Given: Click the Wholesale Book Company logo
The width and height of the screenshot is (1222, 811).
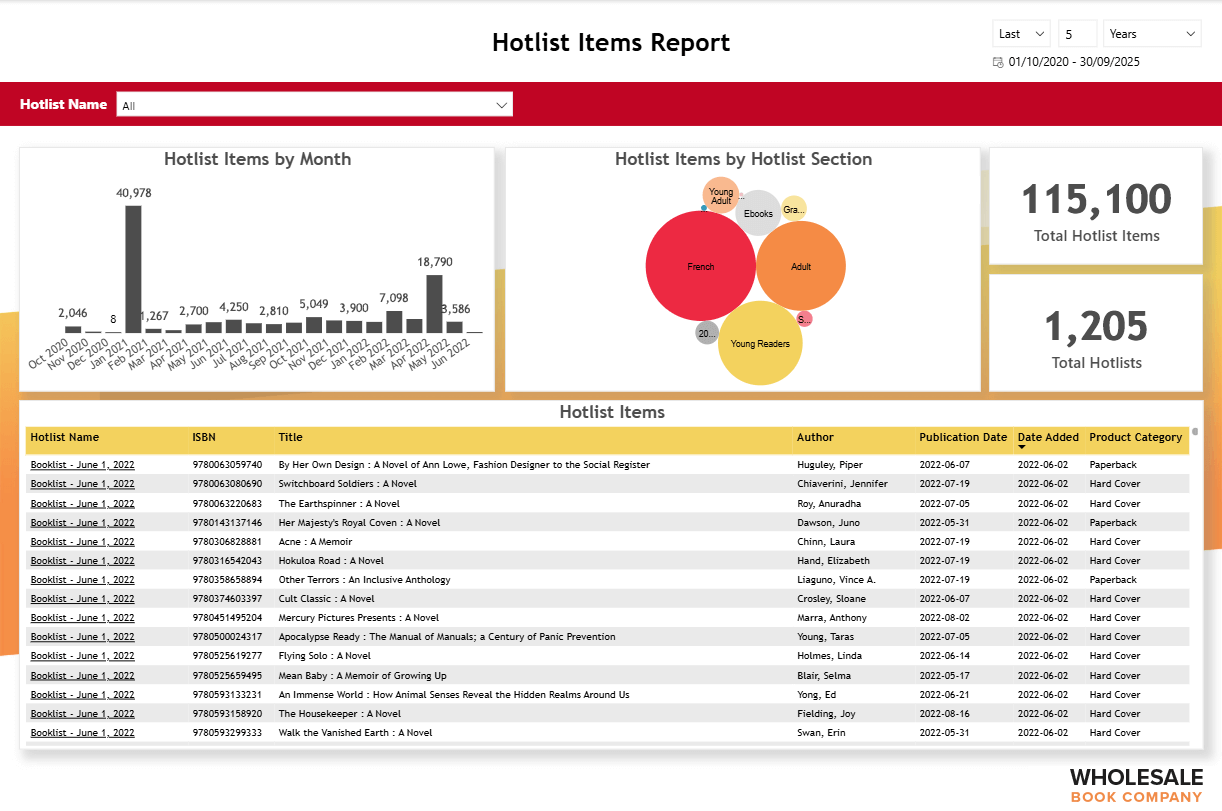Looking at the screenshot, I should [1135, 785].
